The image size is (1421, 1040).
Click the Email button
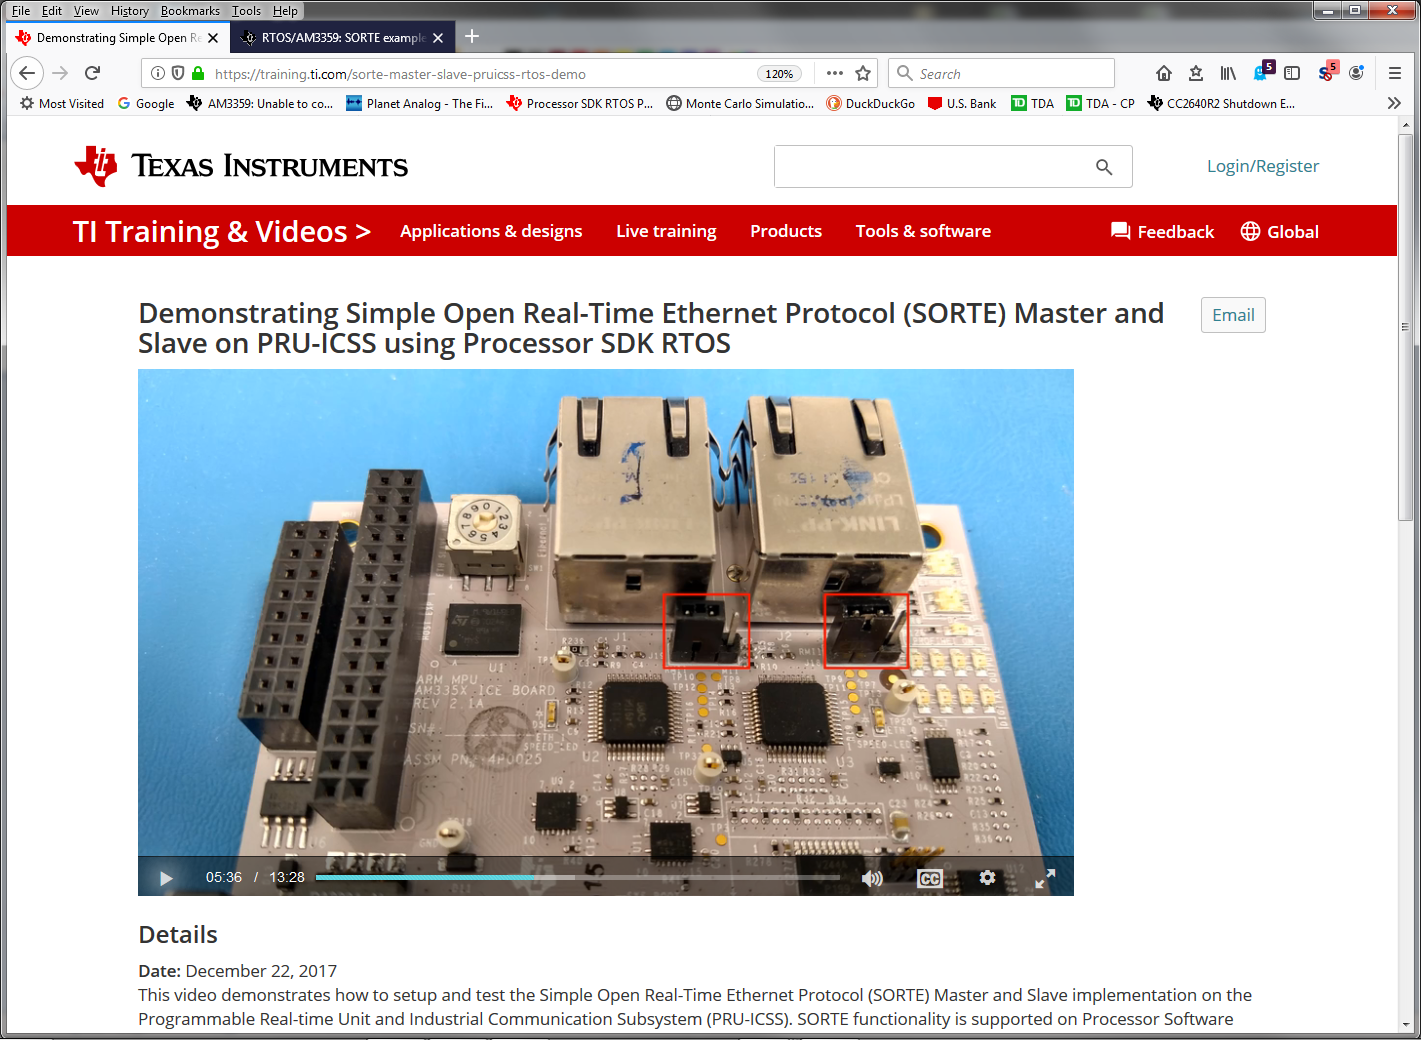coord(1233,315)
